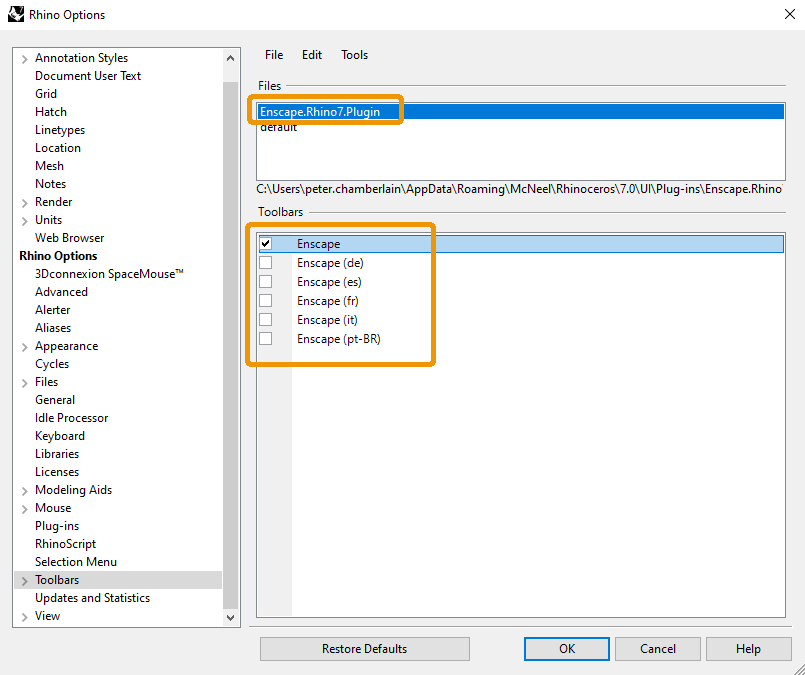Open the Linetypes options page
Viewport: 805px width, 675px height.
coord(60,130)
